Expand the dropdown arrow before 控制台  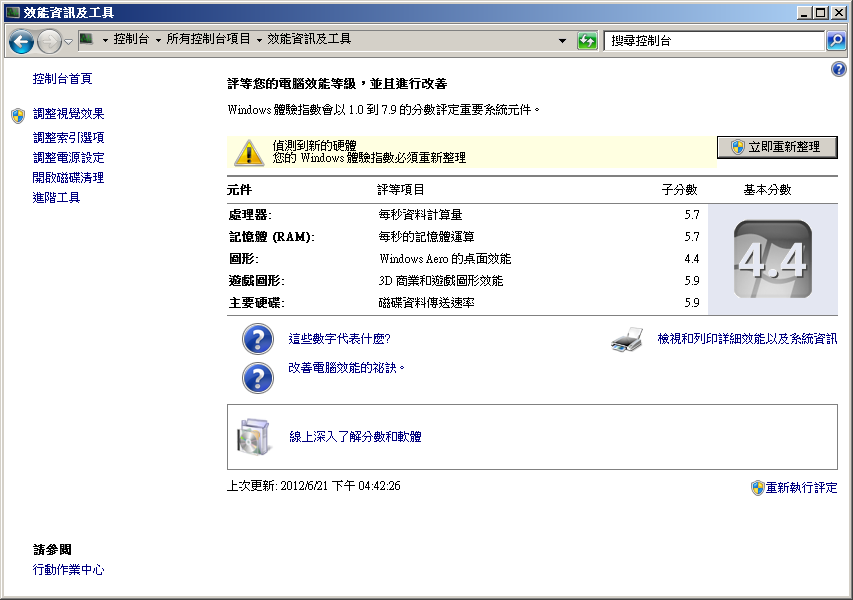click(x=105, y=40)
